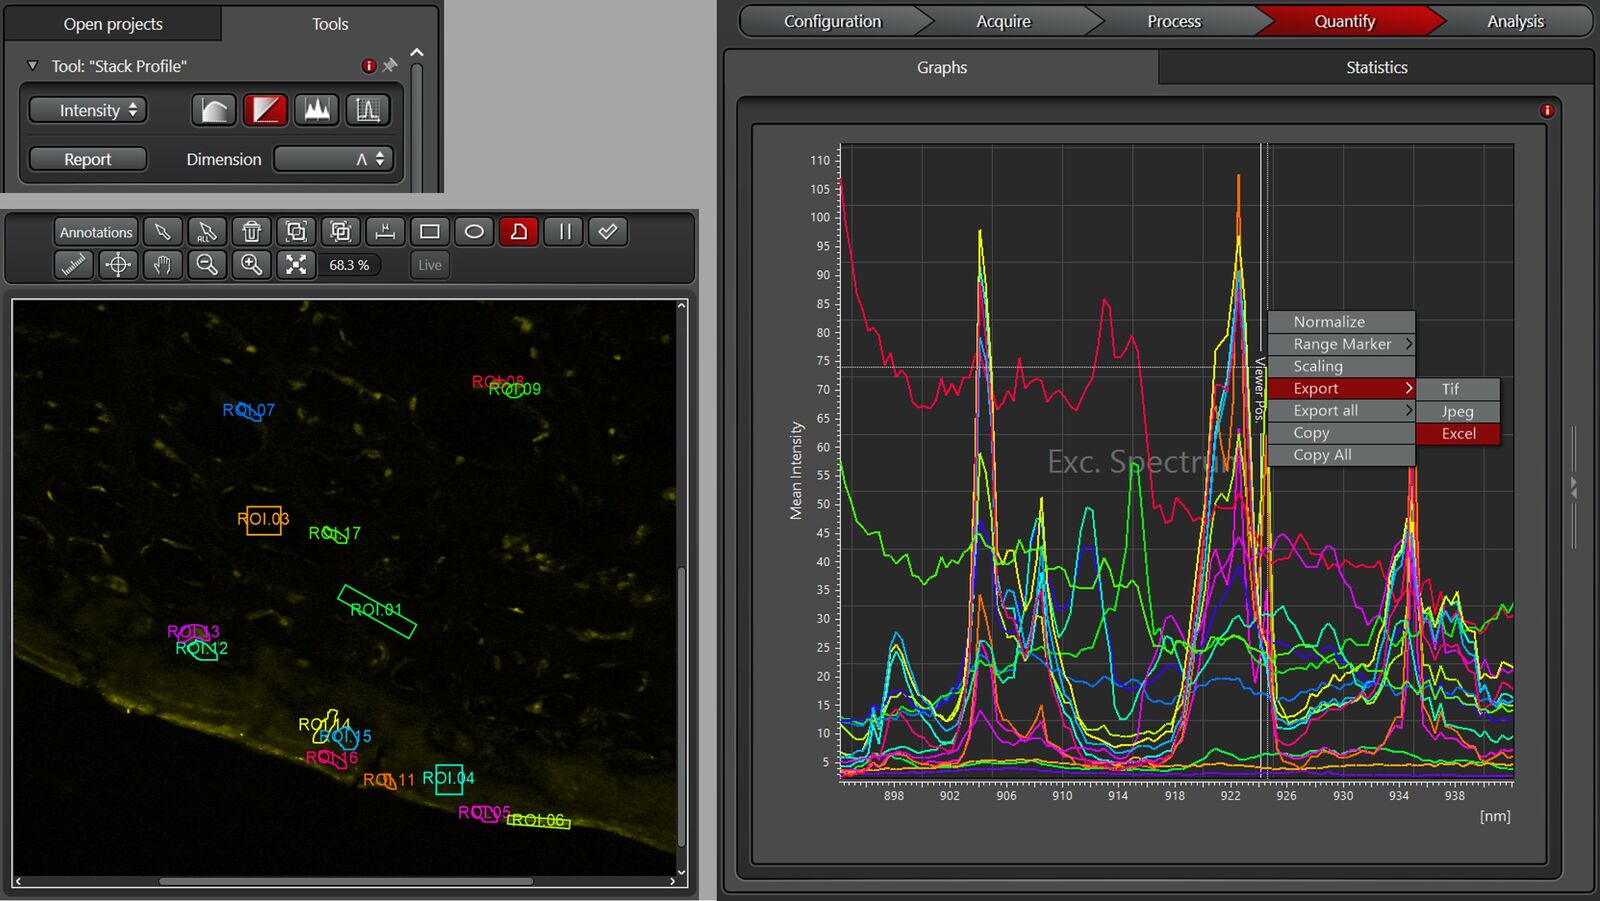Pin the Stack Profile tool panel
Image resolution: width=1600 pixels, height=901 pixels.
(x=392, y=66)
